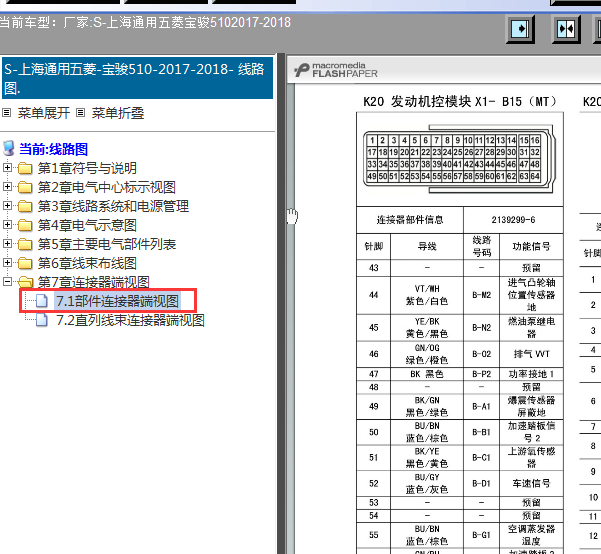The width and height of the screenshot is (601, 554).
Task: Click the collapse-both-arrows panel button in toolbar
Action: point(566,29)
